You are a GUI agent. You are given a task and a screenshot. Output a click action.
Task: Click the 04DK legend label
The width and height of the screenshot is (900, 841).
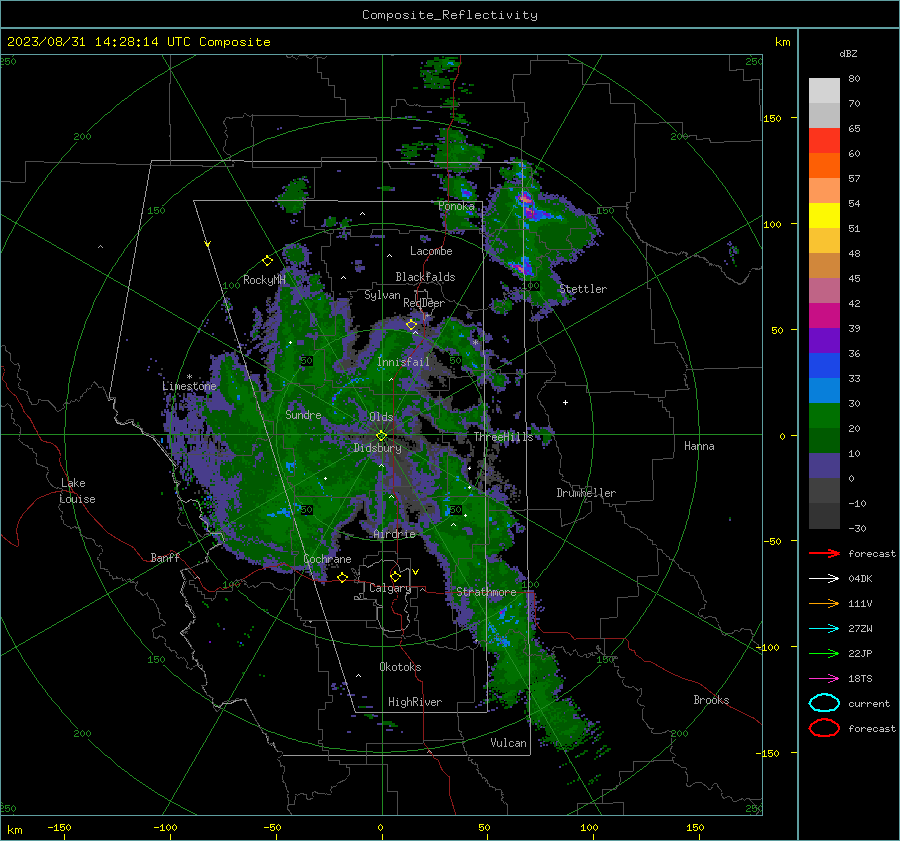pyautogui.click(x=860, y=579)
